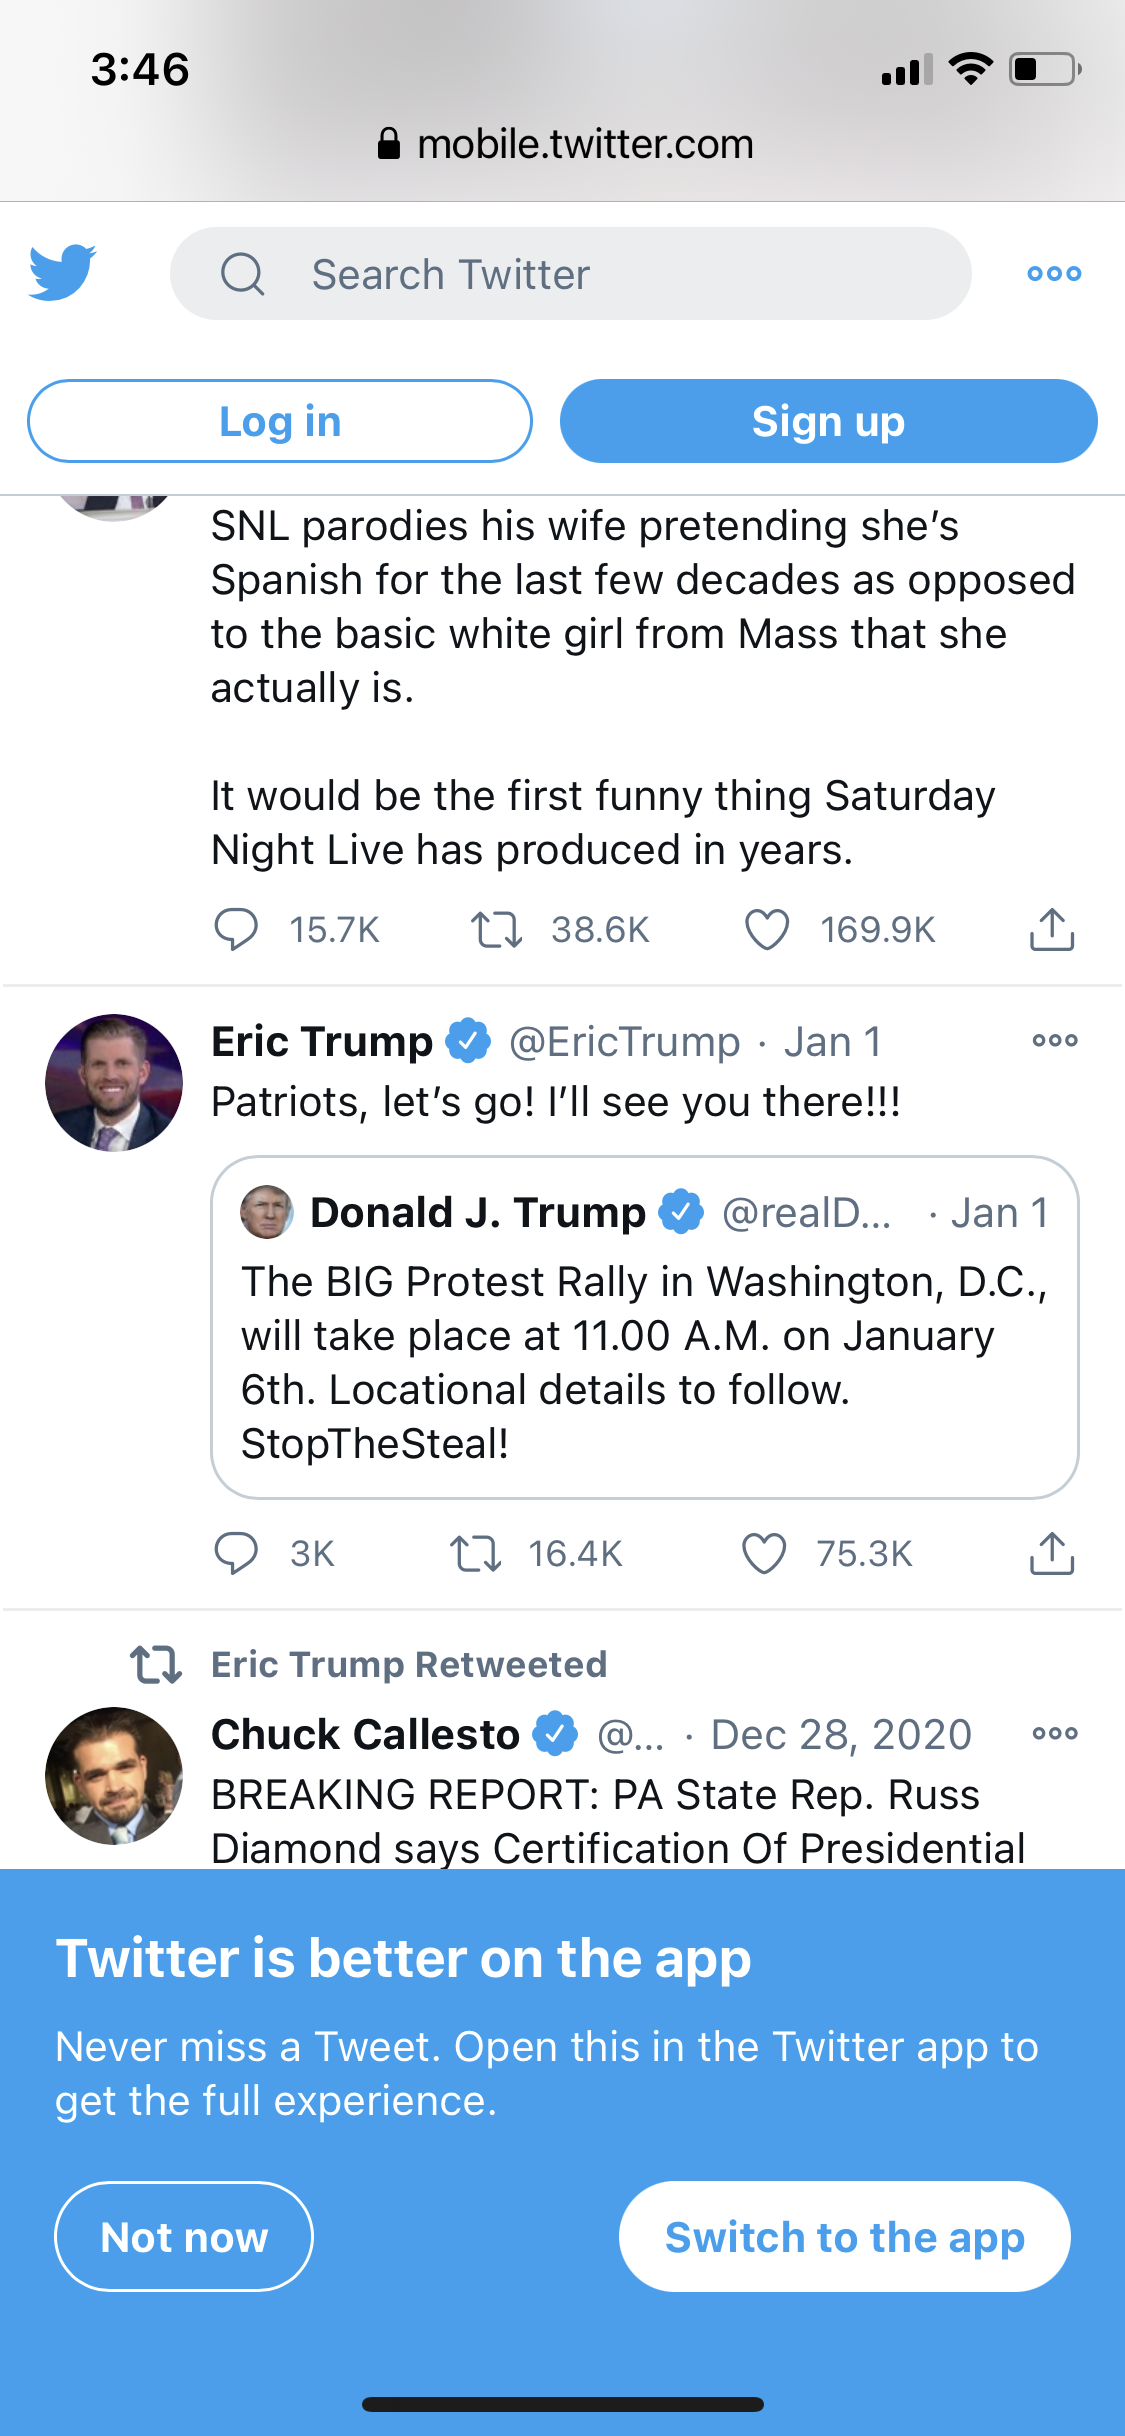Image resolution: width=1125 pixels, height=2436 pixels.
Task: Like the tweet with 169.9K likes
Action: click(x=767, y=929)
